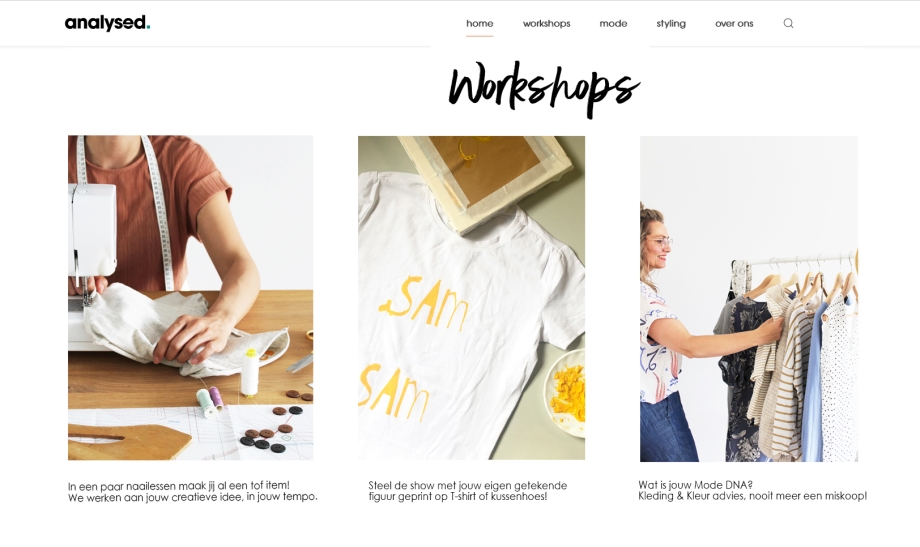Click "We werken aan jouw creatieve idee" line
Image resolution: width=920 pixels, height=547 pixels.
pyautogui.click(x=192, y=497)
